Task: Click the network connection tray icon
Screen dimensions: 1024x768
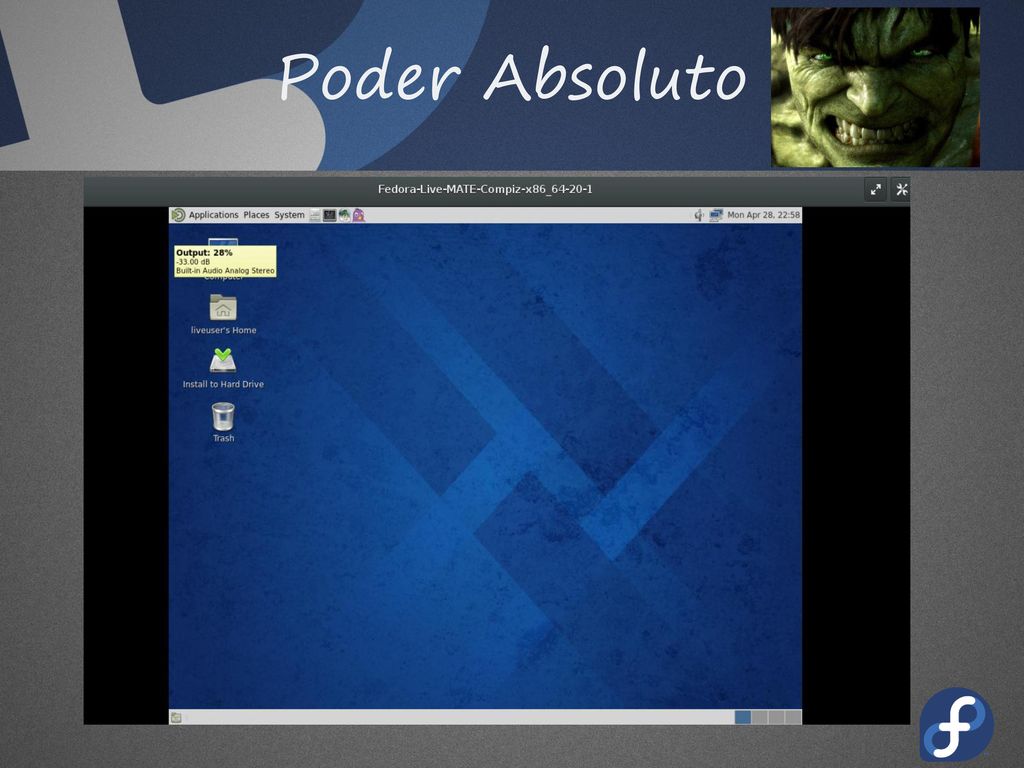Action: coord(716,215)
